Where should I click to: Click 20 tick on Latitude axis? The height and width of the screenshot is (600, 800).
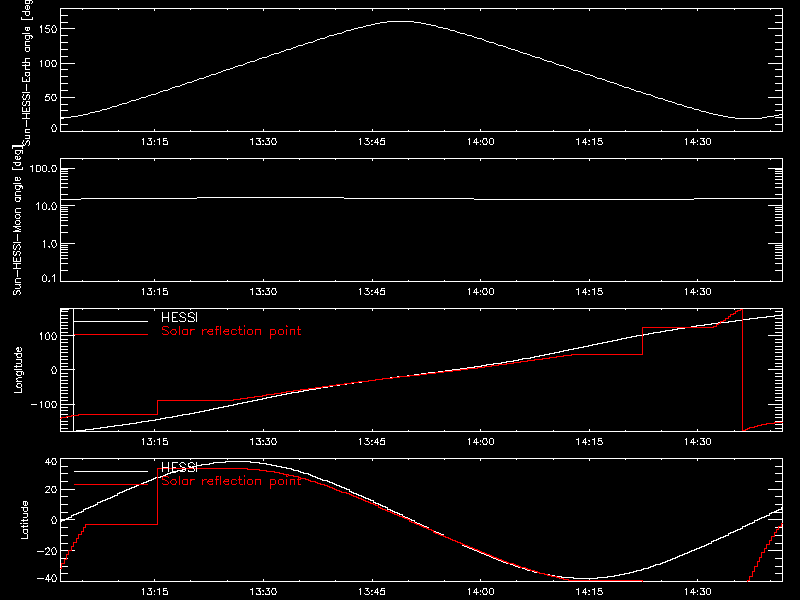(x=51, y=490)
